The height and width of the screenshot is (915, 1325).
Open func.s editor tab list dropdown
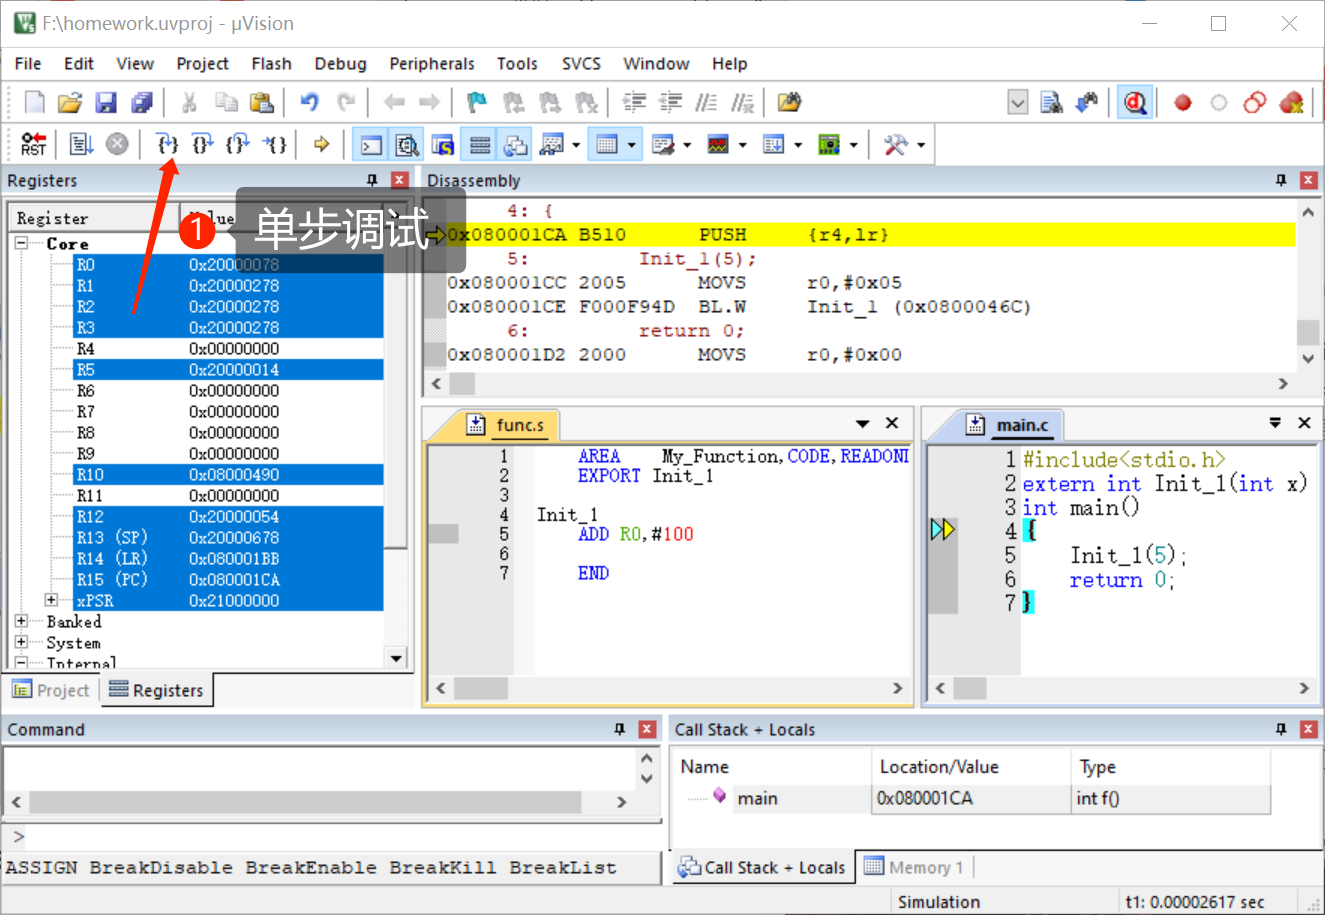tap(863, 423)
